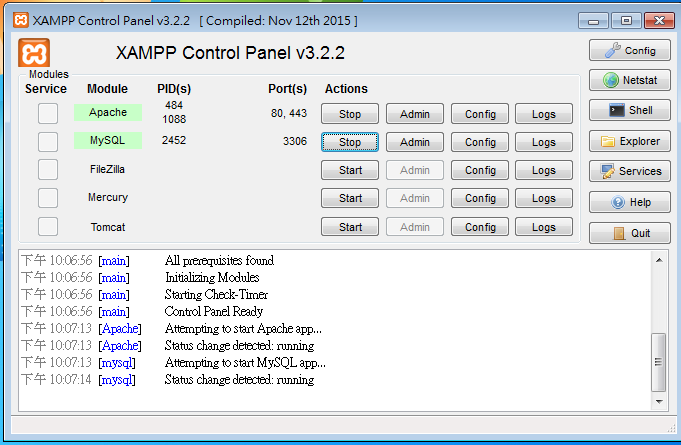View FileZilla Logs
Image resolution: width=681 pixels, height=445 pixels.
coord(544,170)
